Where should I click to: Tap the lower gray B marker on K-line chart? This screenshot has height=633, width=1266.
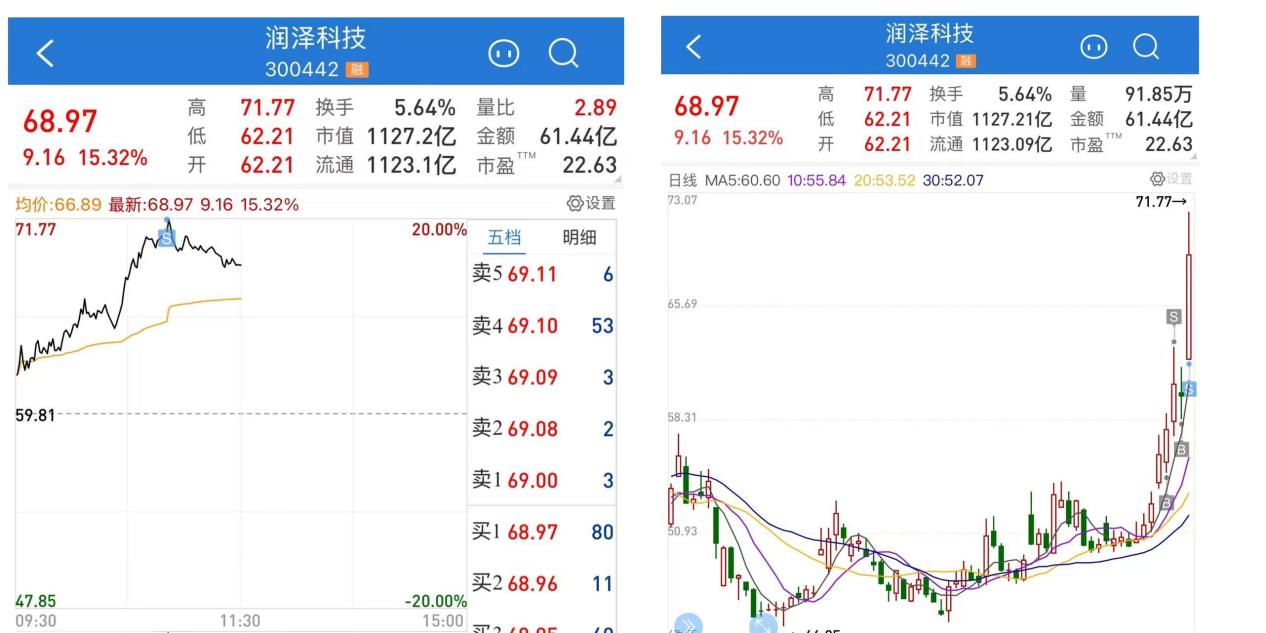pyautogui.click(x=1166, y=502)
